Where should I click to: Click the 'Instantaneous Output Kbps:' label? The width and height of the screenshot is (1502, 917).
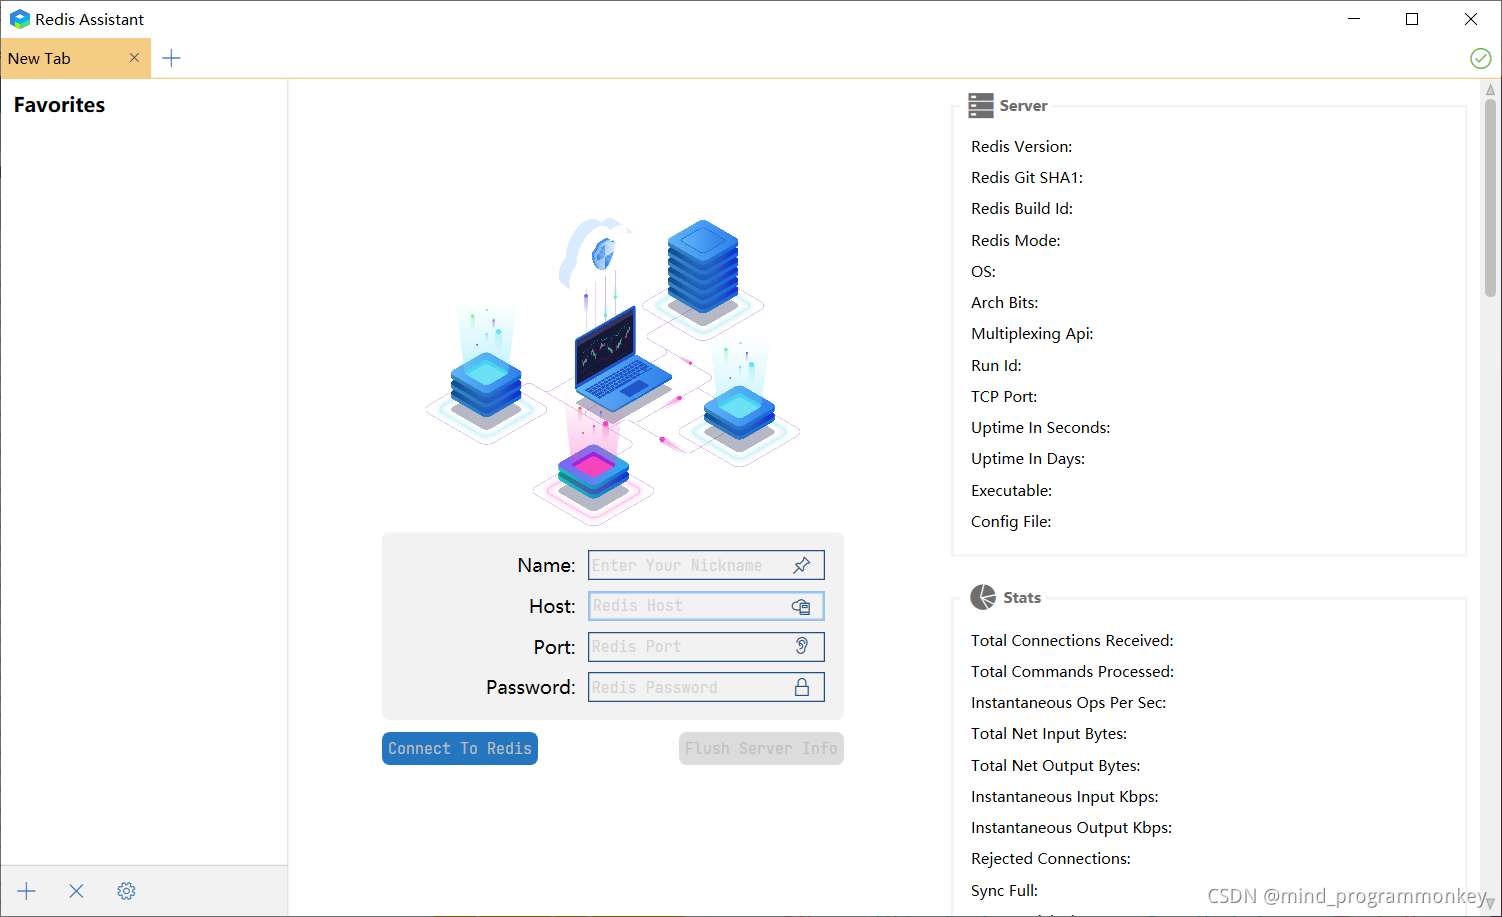point(1072,828)
